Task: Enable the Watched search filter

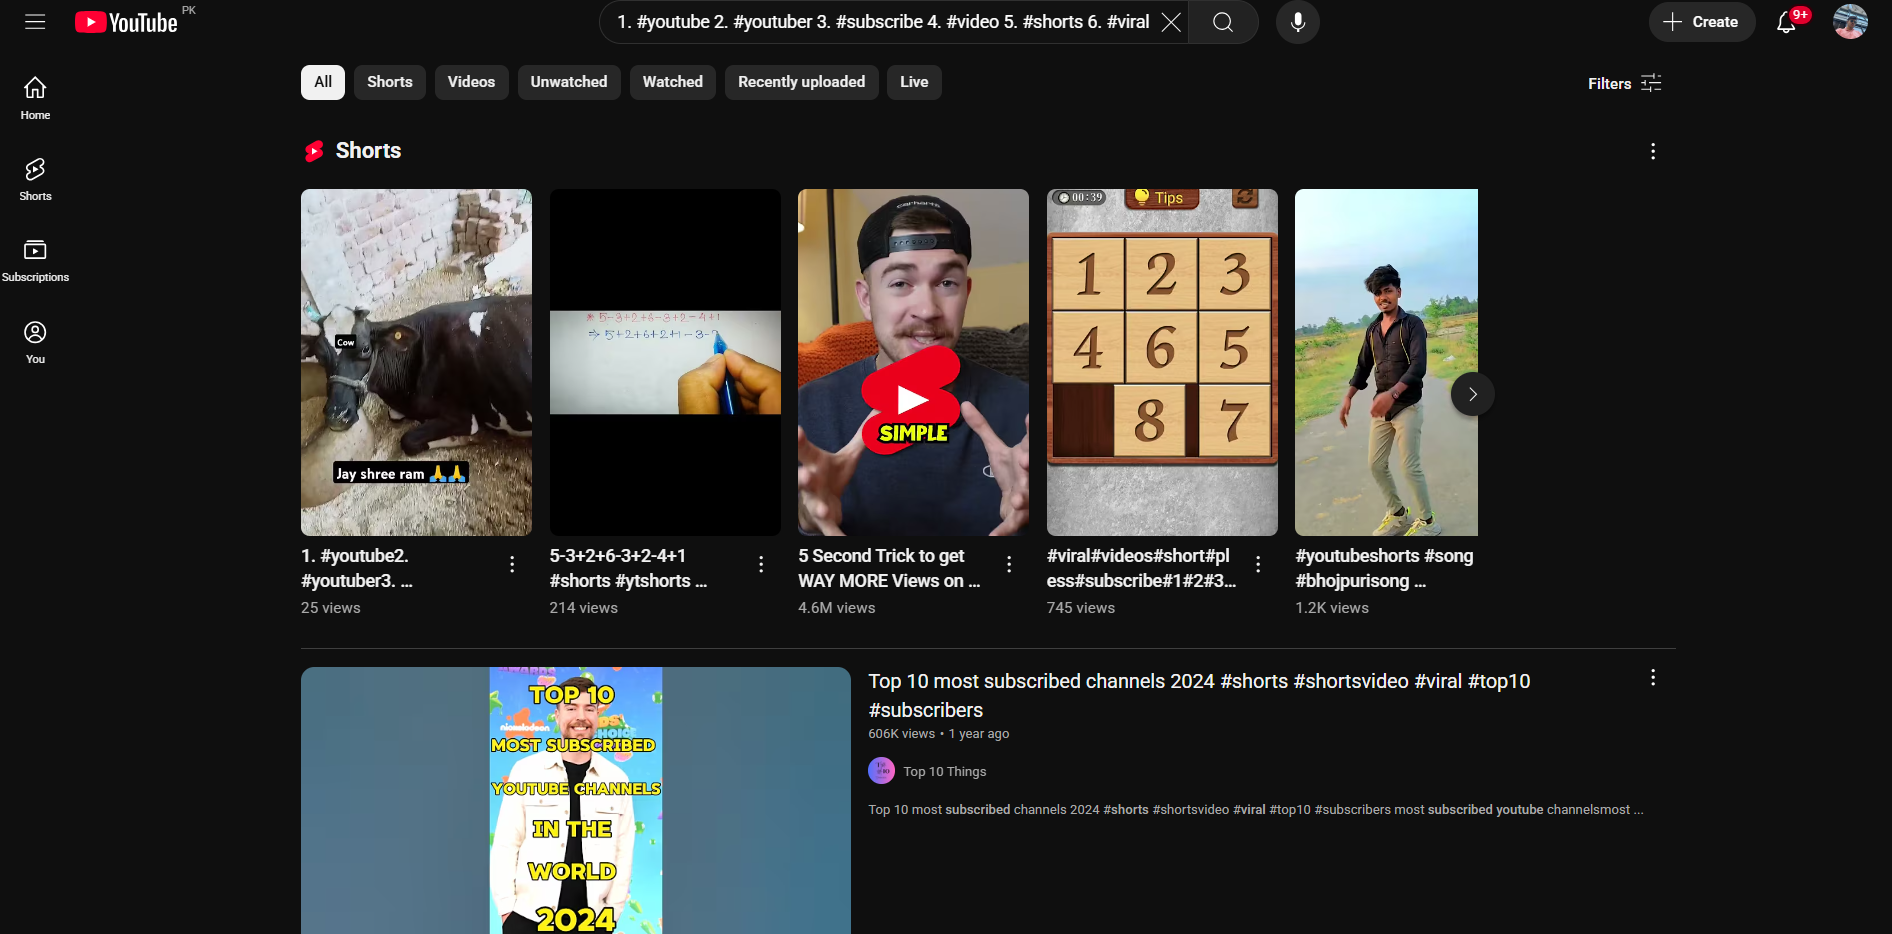Action: click(672, 82)
